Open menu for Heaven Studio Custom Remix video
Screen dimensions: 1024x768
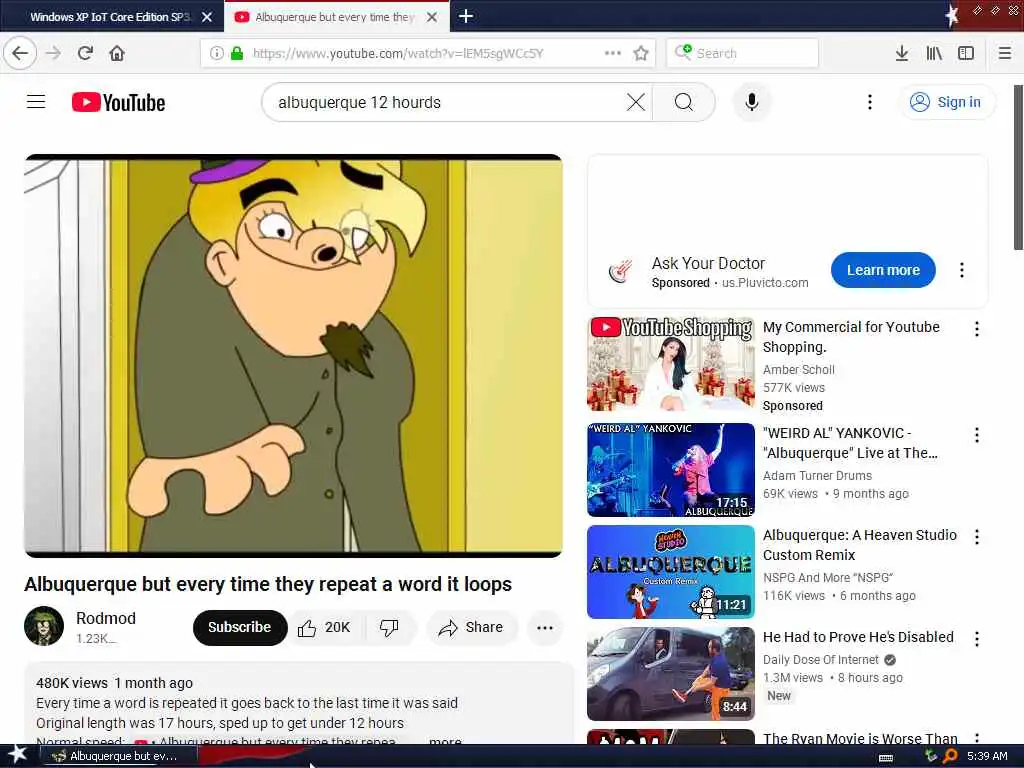[x=976, y=536]
